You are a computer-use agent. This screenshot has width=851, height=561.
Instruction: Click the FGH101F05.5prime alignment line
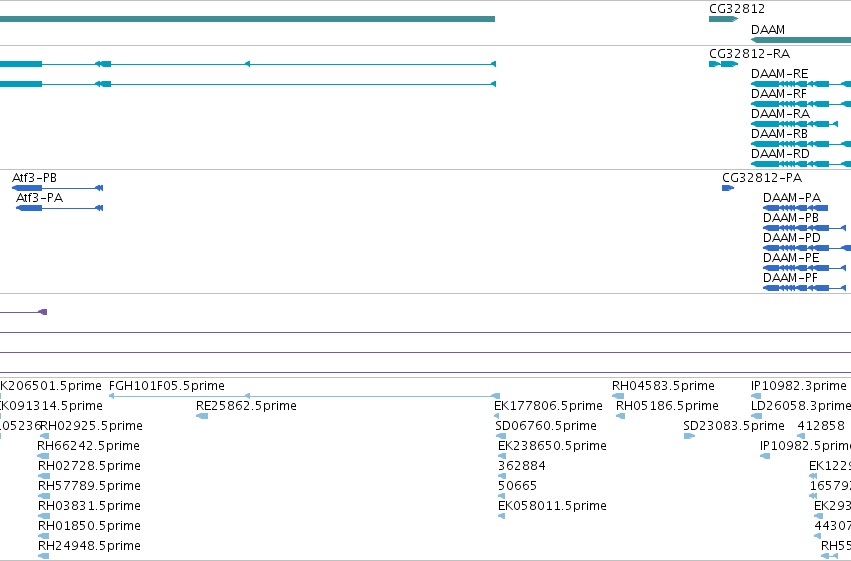click(x=304, y=396)
